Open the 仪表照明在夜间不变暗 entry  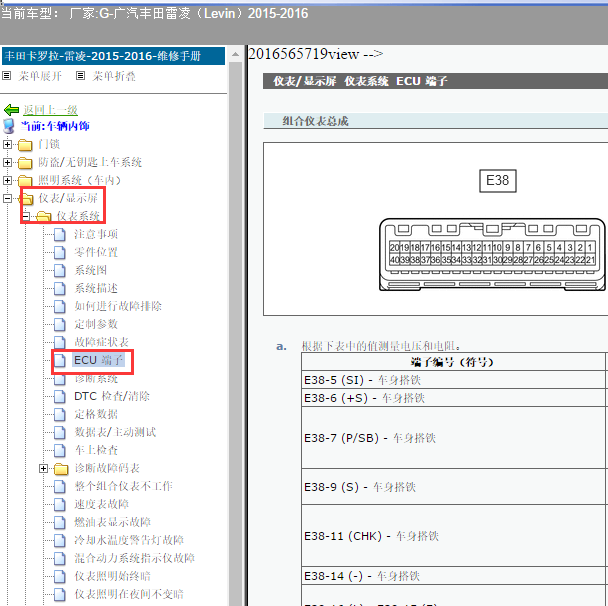(x=129, y=594)
